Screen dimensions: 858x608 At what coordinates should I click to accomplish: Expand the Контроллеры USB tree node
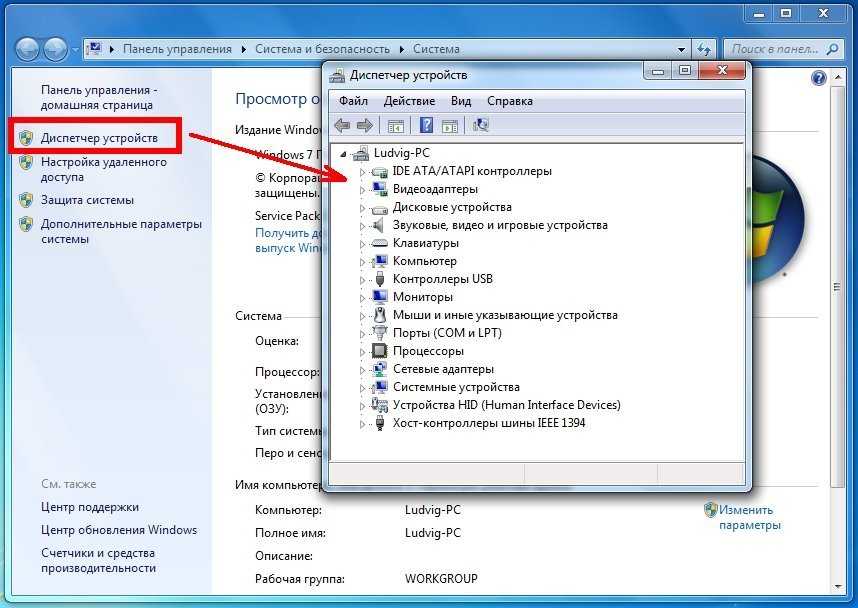click(362, 280)
